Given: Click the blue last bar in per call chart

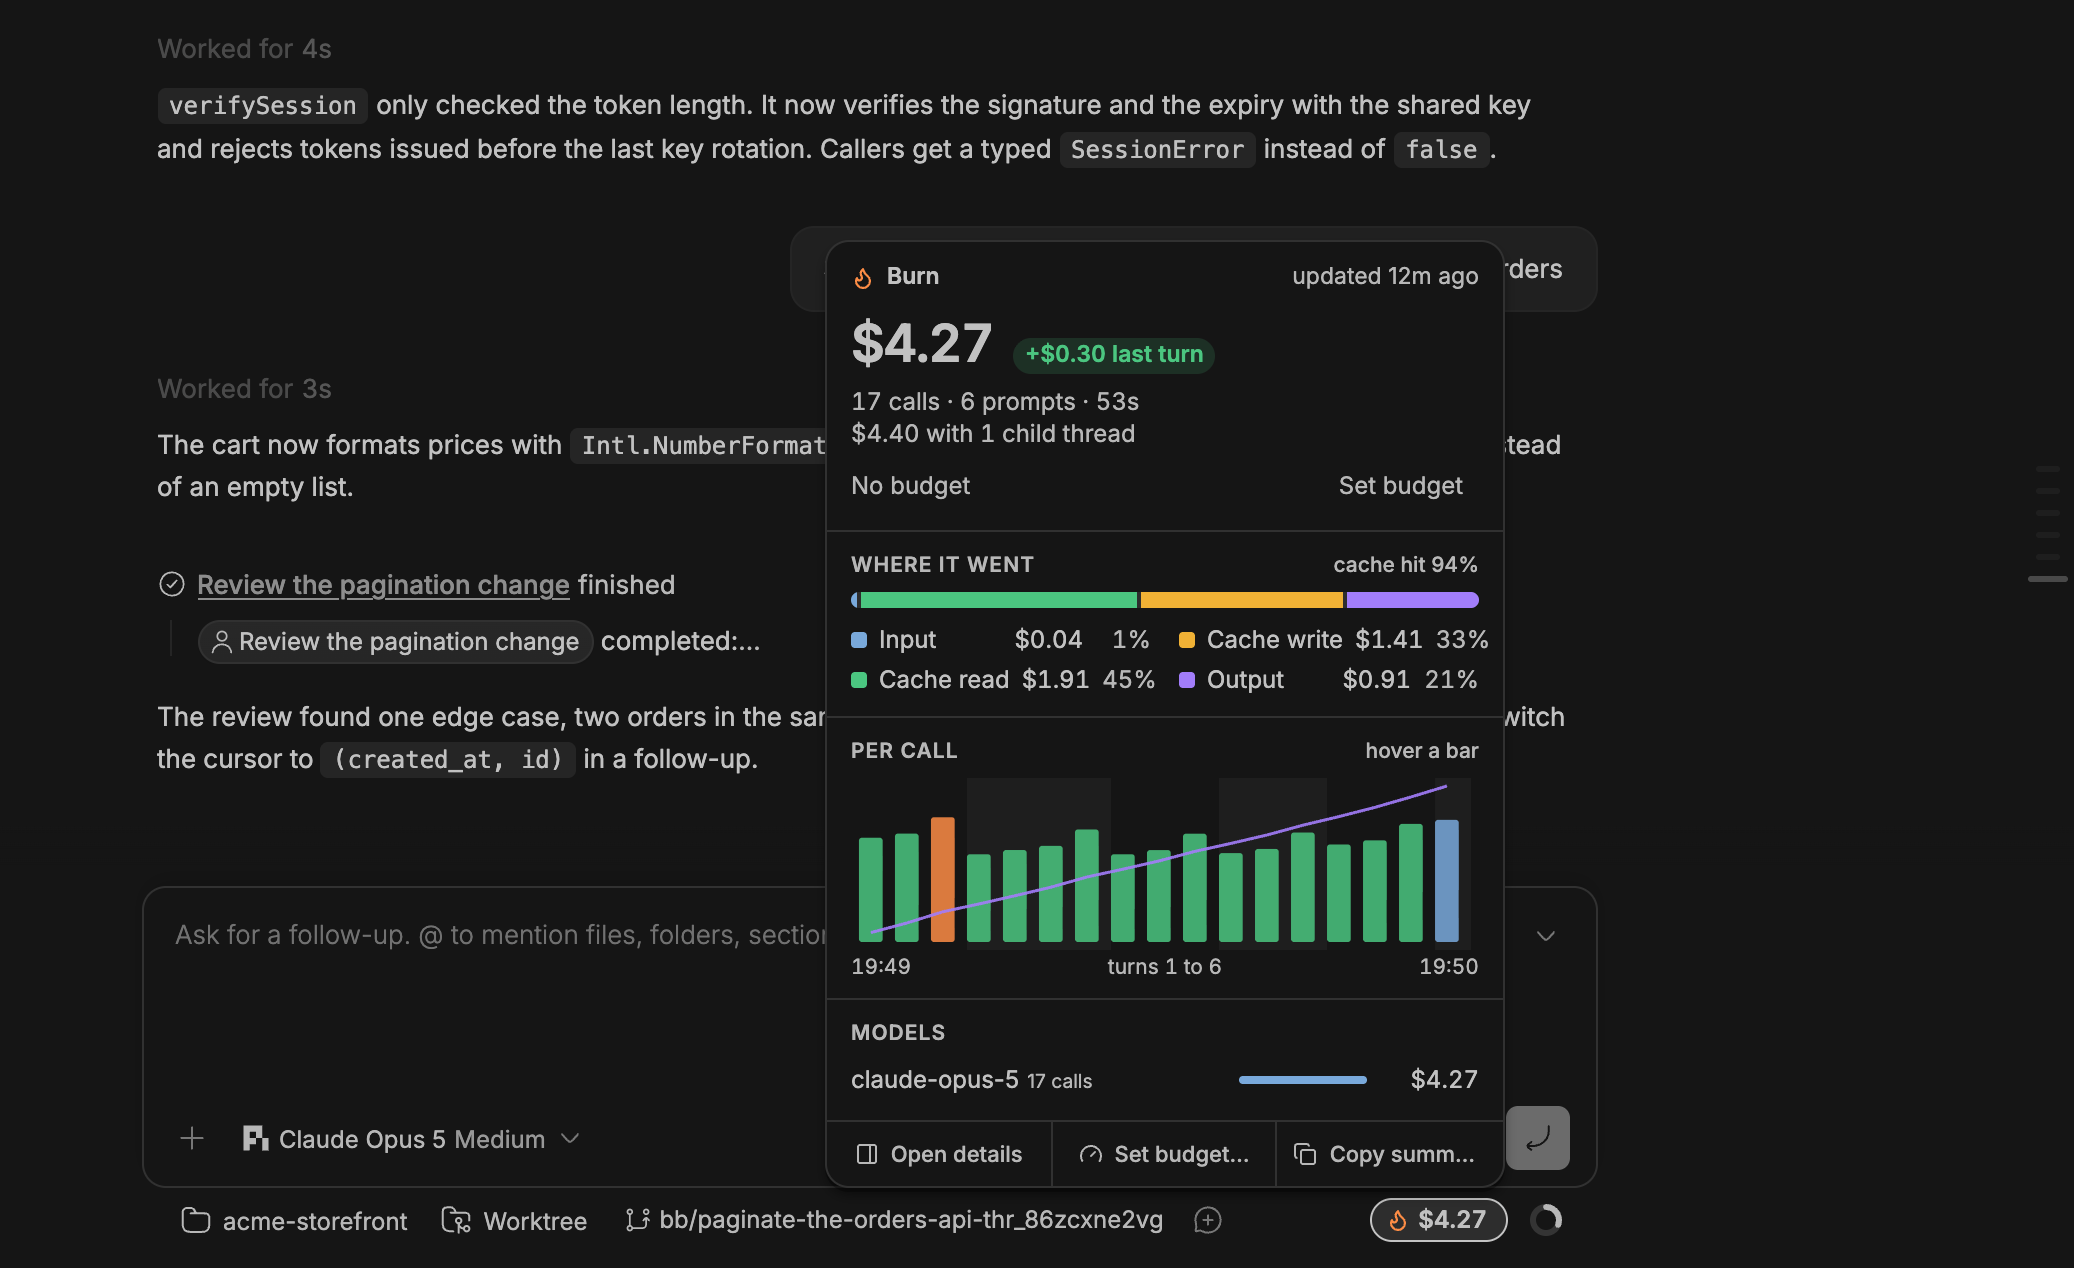Looking at the screenshot, I should [1446, 880].
